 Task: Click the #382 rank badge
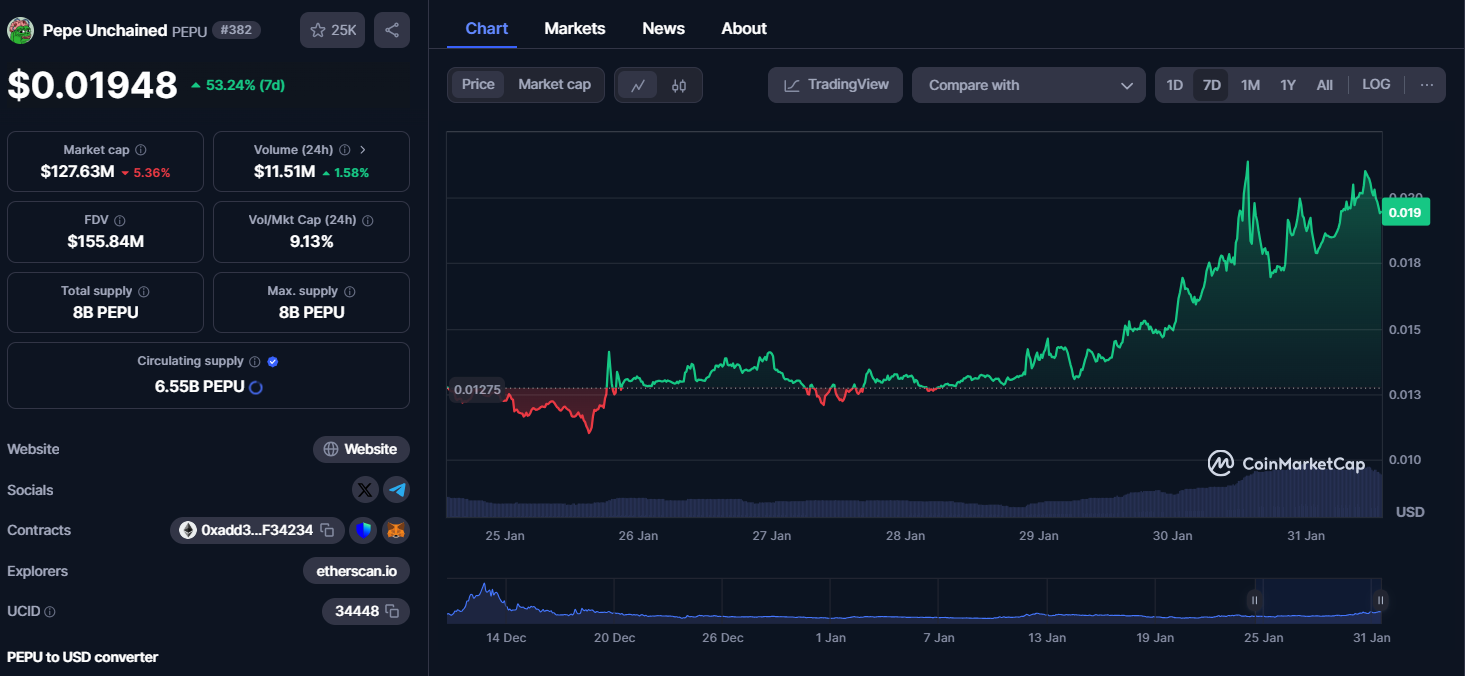pos(236,30)
